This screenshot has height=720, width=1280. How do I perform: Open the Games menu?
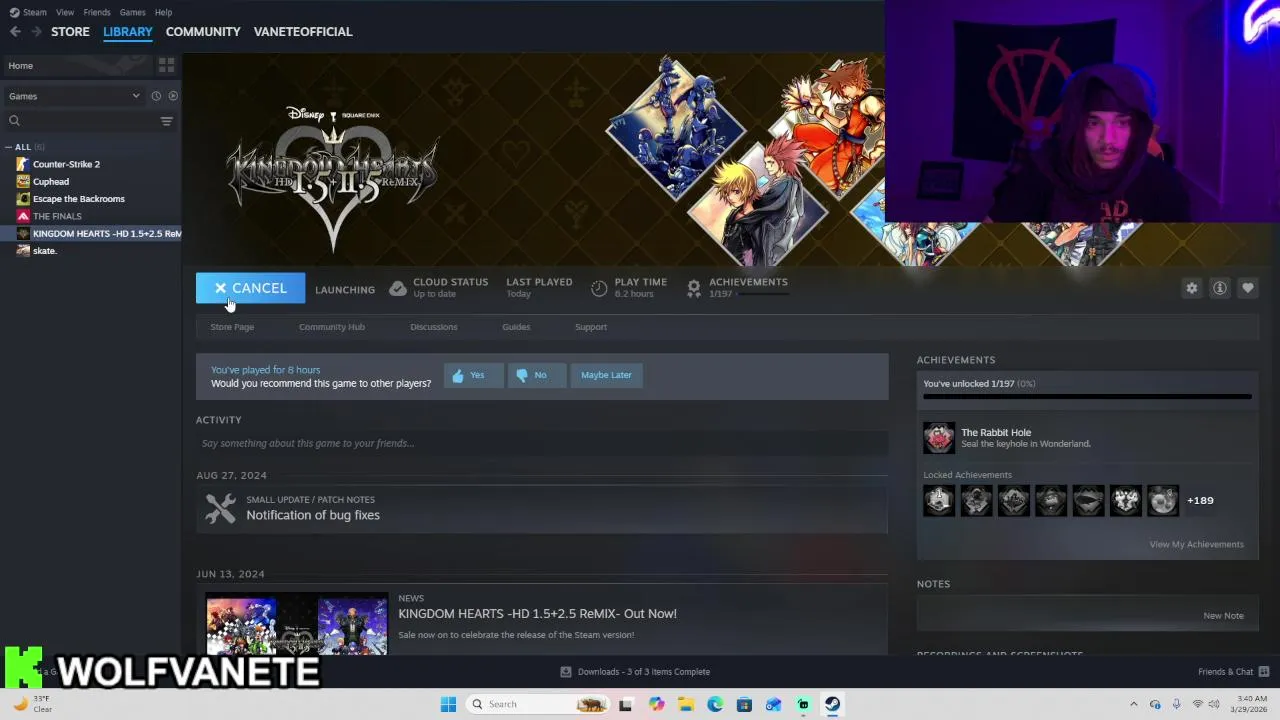pyautogui.click(x=132, y=12)
